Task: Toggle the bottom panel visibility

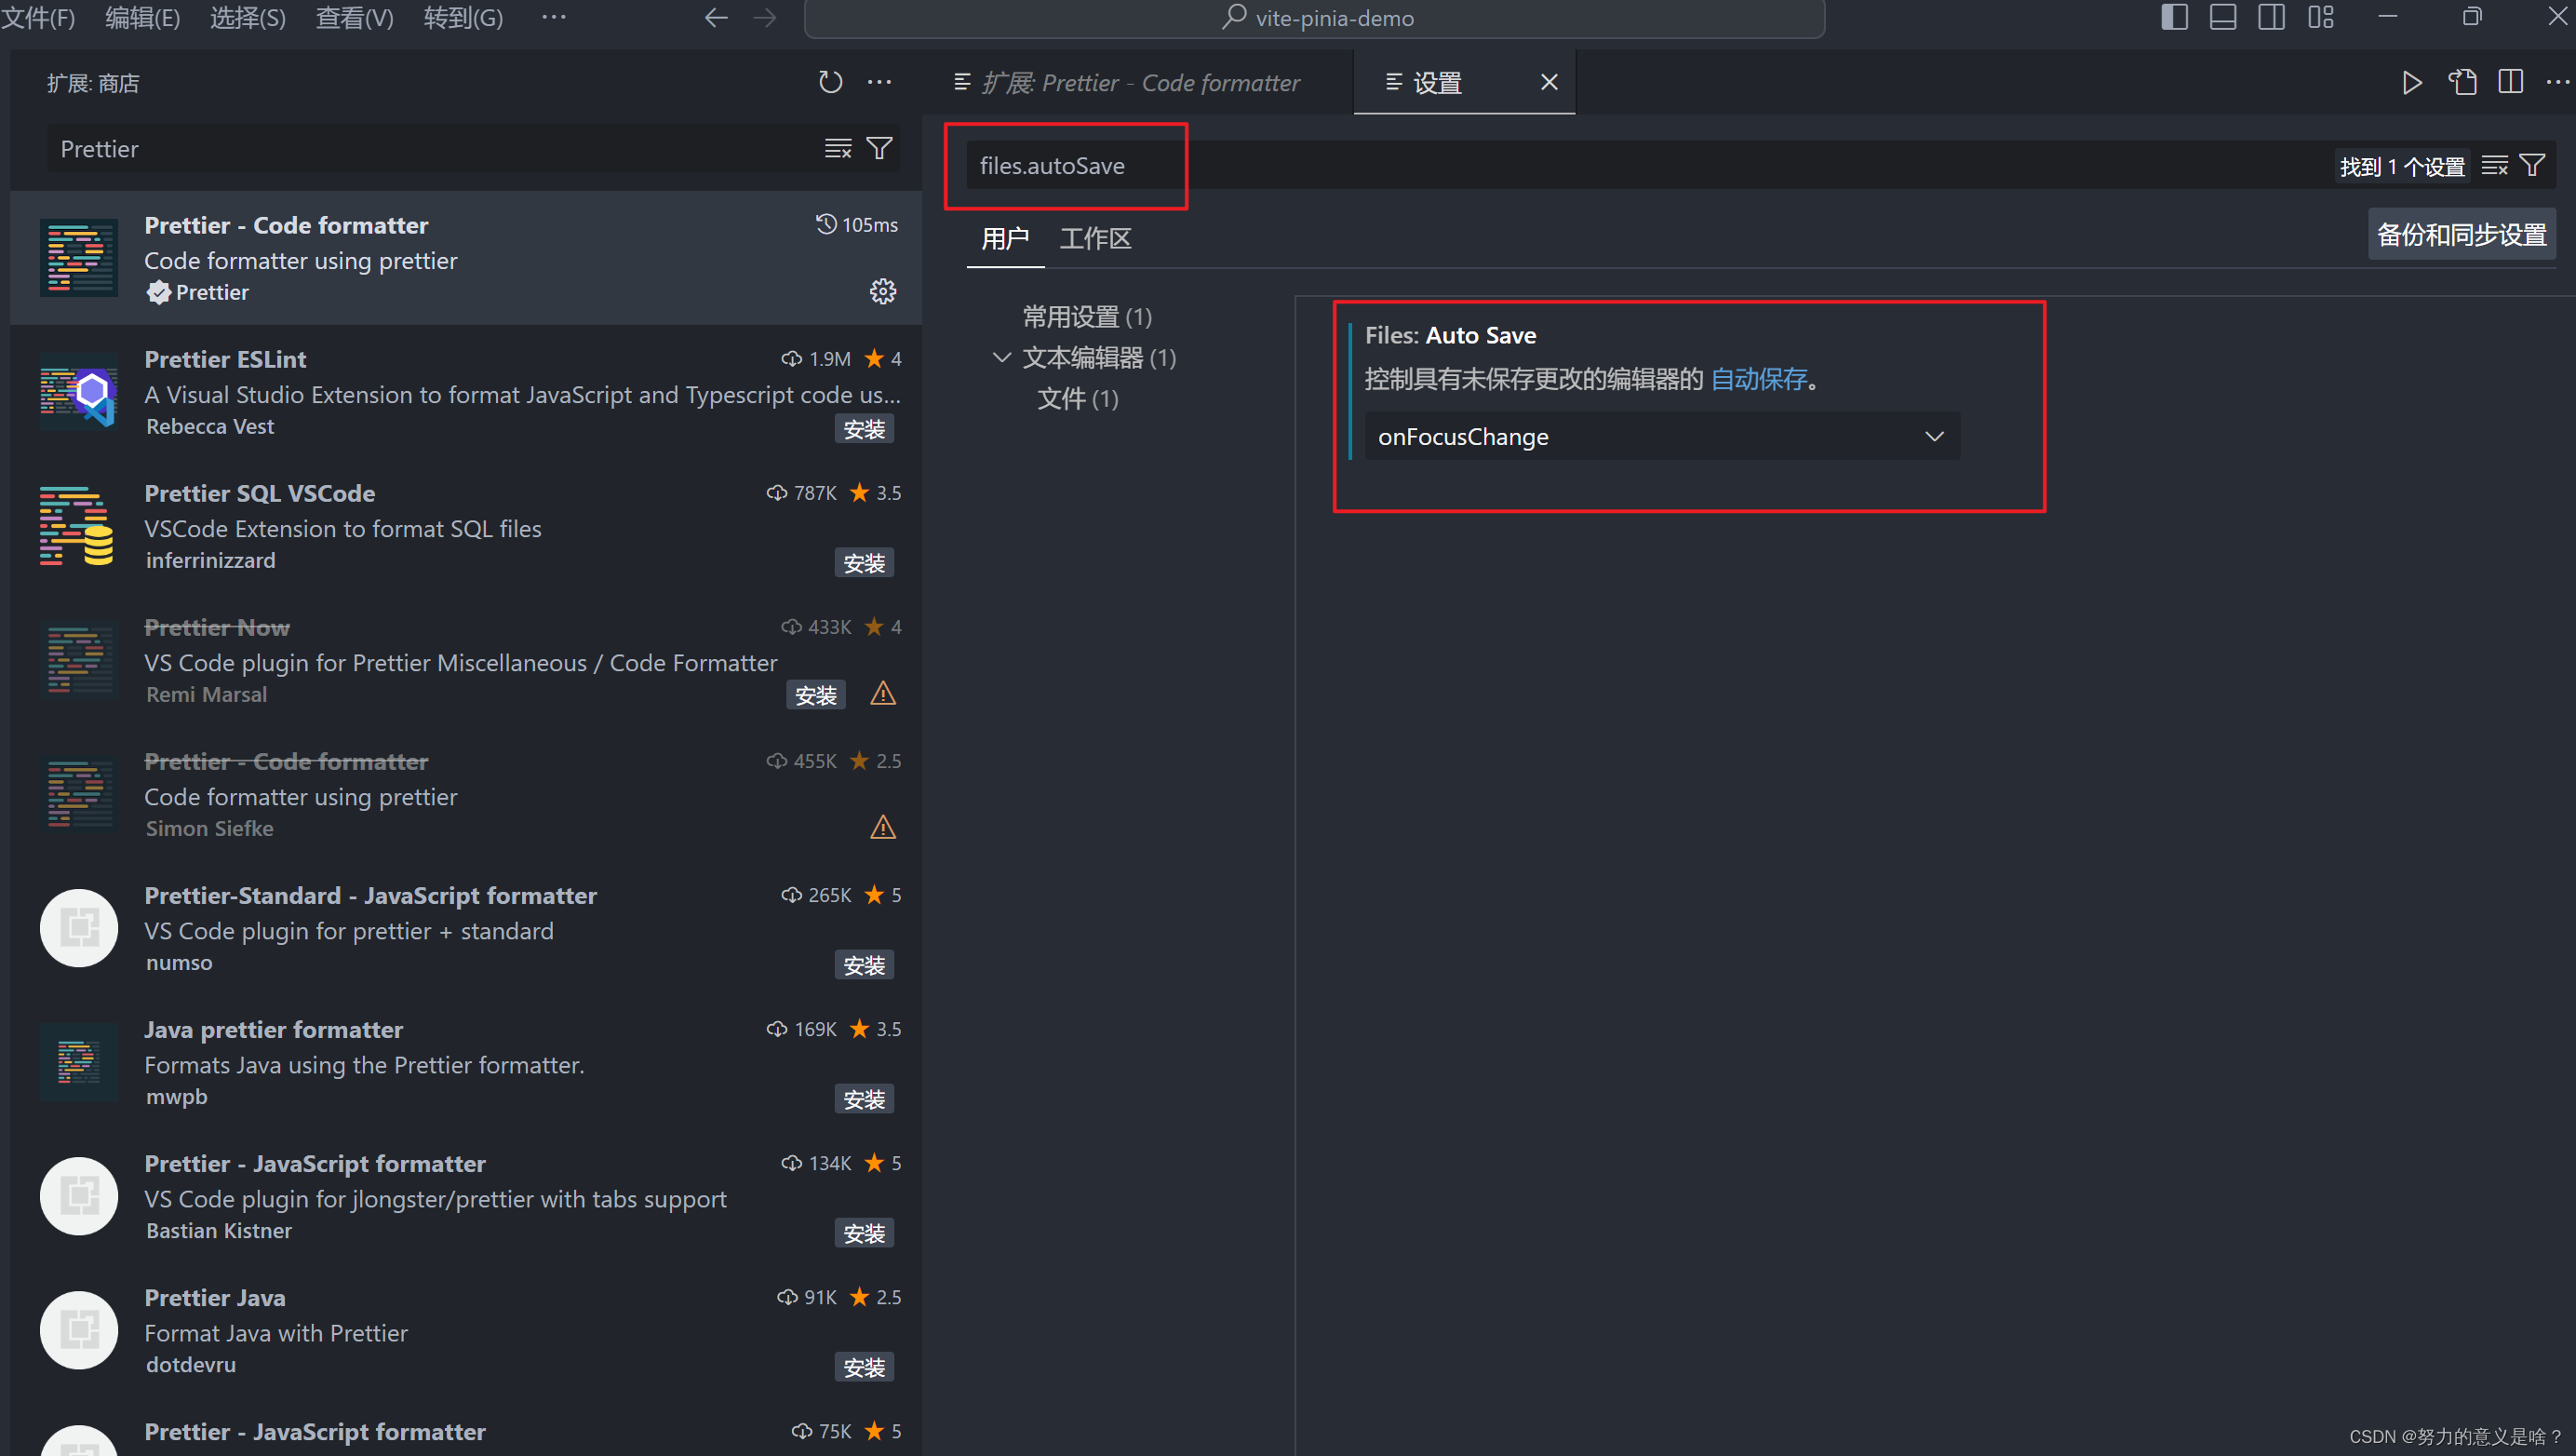Action: 2222,17
